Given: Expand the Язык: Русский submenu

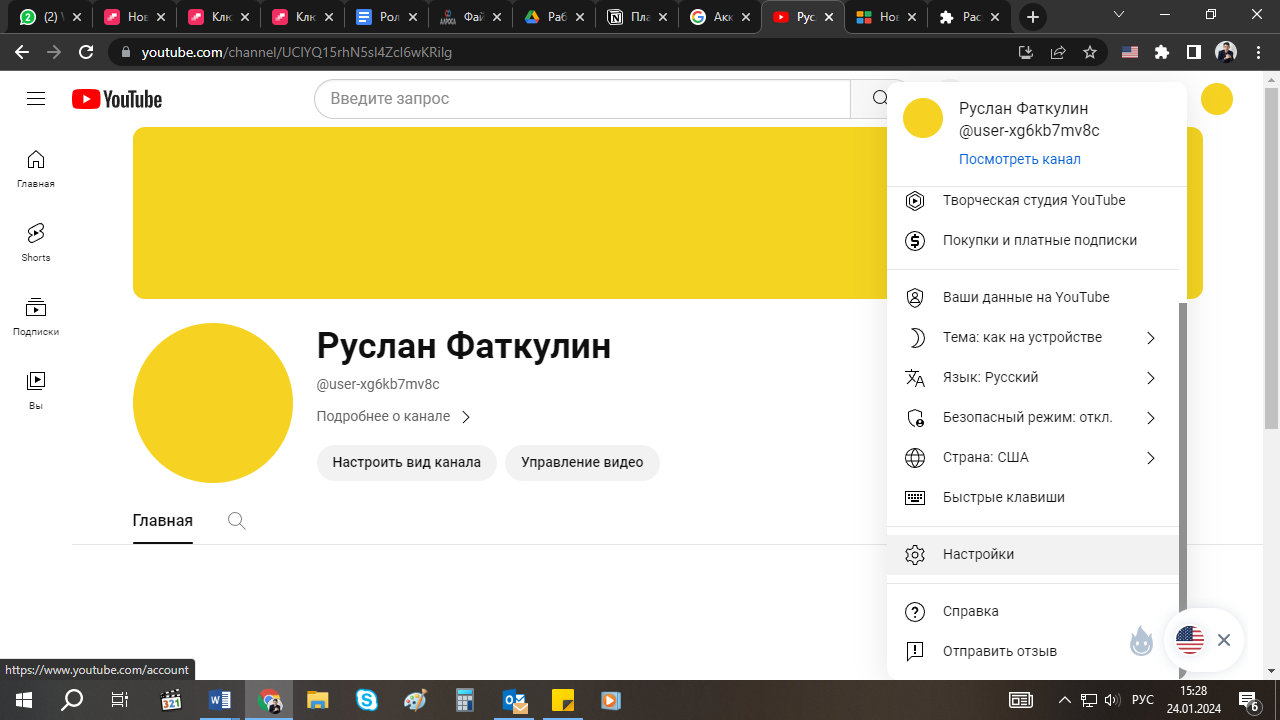Looking at the screenshot, I should [x=1030, y=378].
